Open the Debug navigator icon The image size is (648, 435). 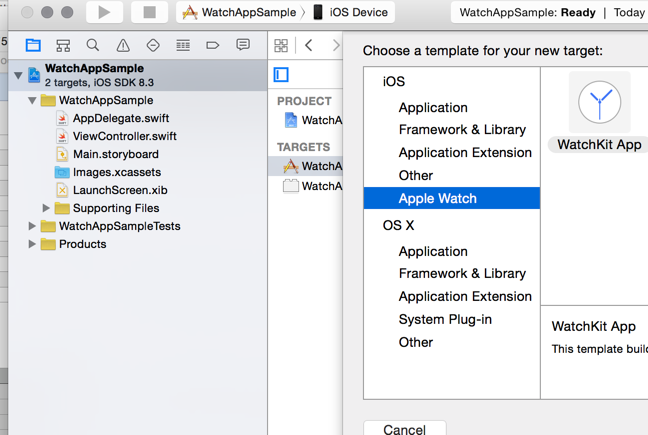pos(183,46)
